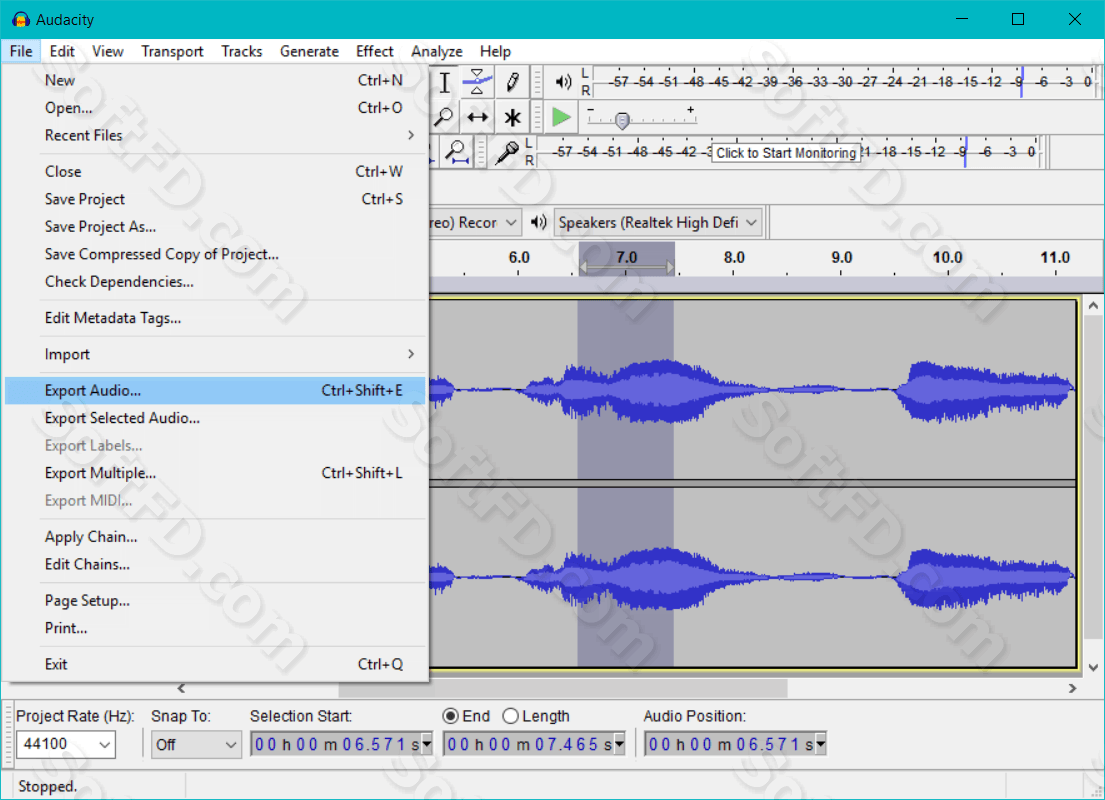
Task: Click the horizontal scrollbar thumb
Action: pos(562,688)
